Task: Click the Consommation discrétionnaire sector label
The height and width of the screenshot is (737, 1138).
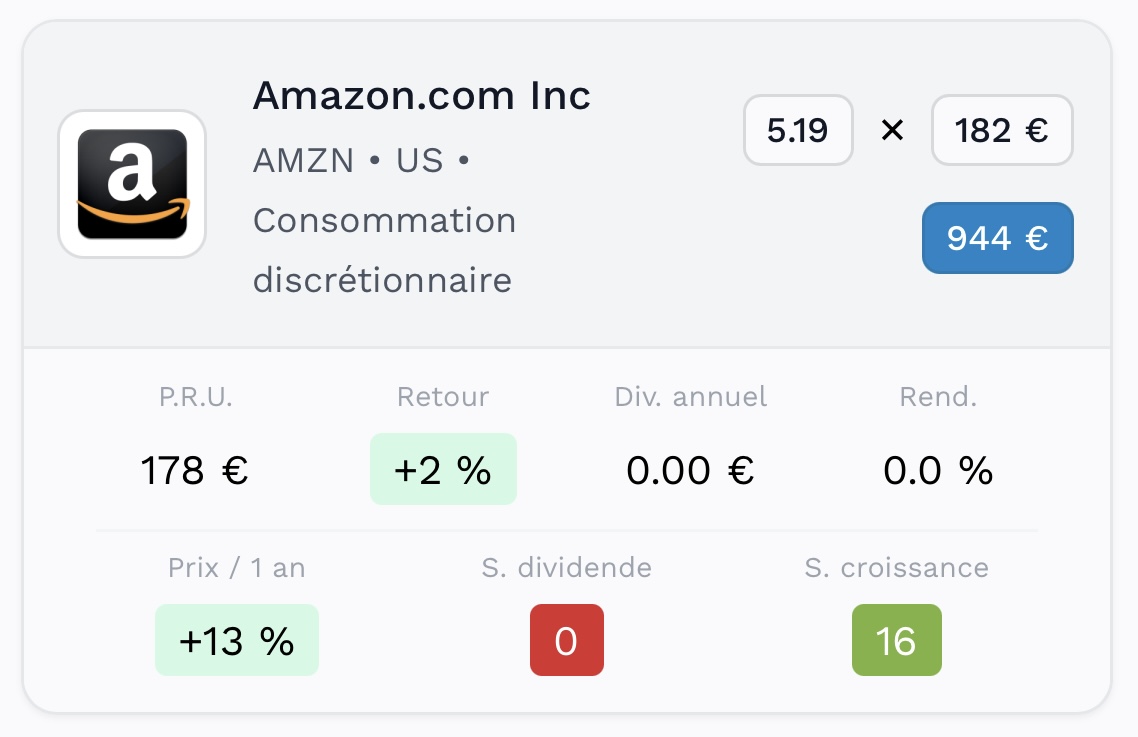Action: point(384,250)
